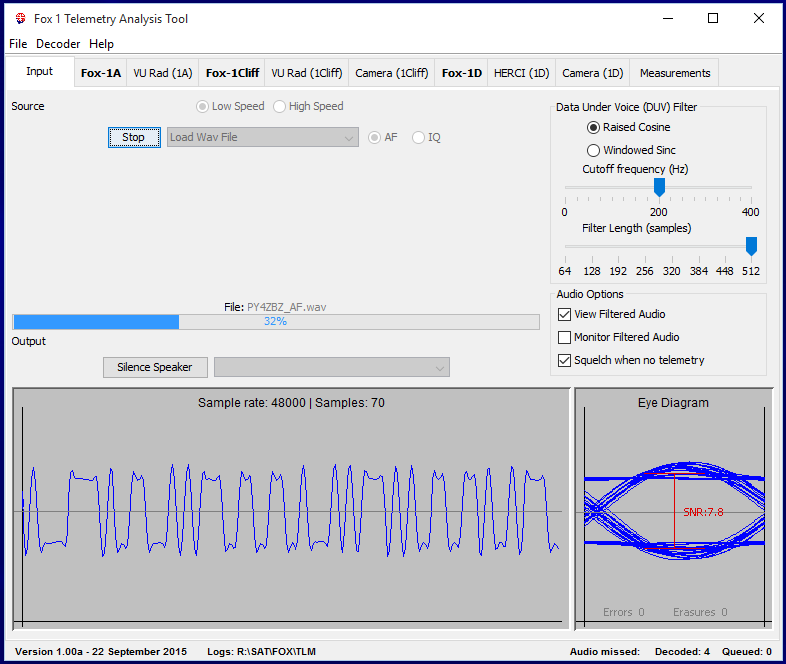Click the Filter Length slider thumb
This screenshot has width=786, height=664.
pyautogui.click(x=751, y=247)
